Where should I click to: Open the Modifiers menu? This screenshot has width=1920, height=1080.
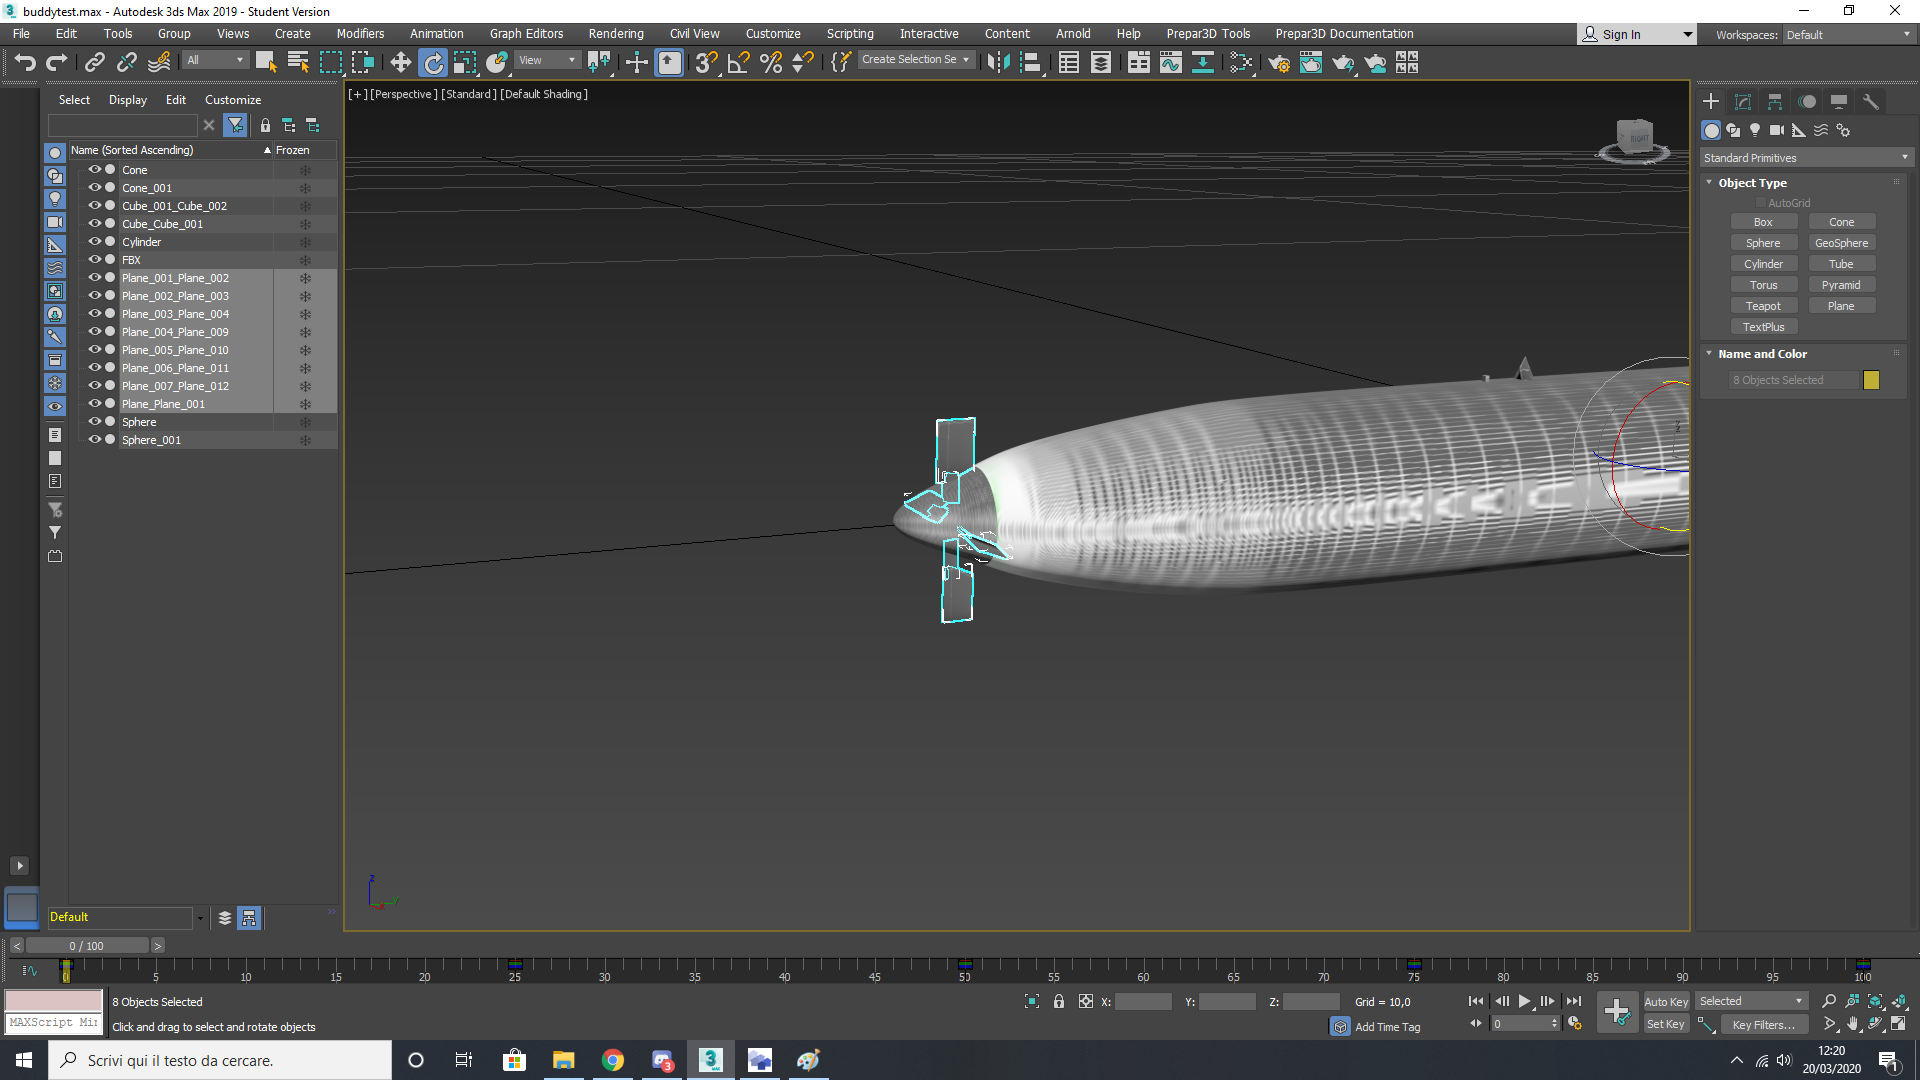[360, 34]
